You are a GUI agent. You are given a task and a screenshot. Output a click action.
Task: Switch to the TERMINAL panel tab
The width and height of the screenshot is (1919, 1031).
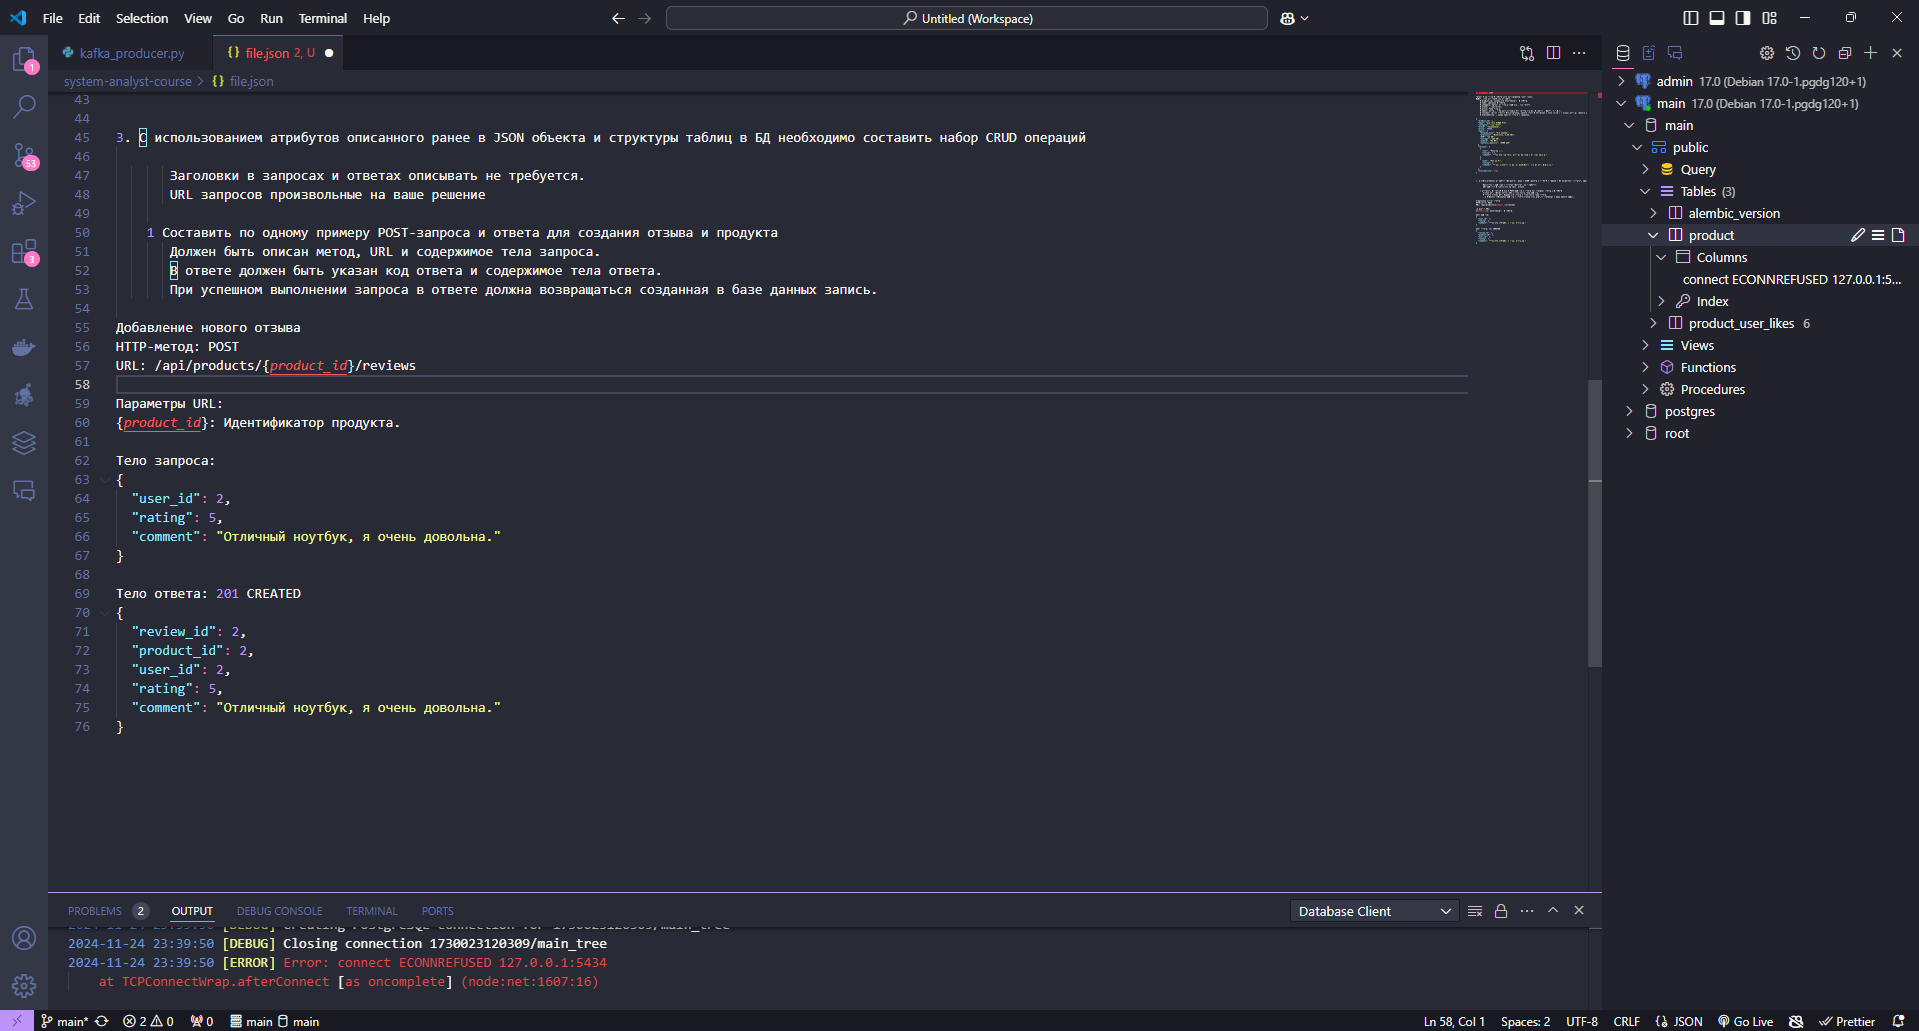pos(371,911)
